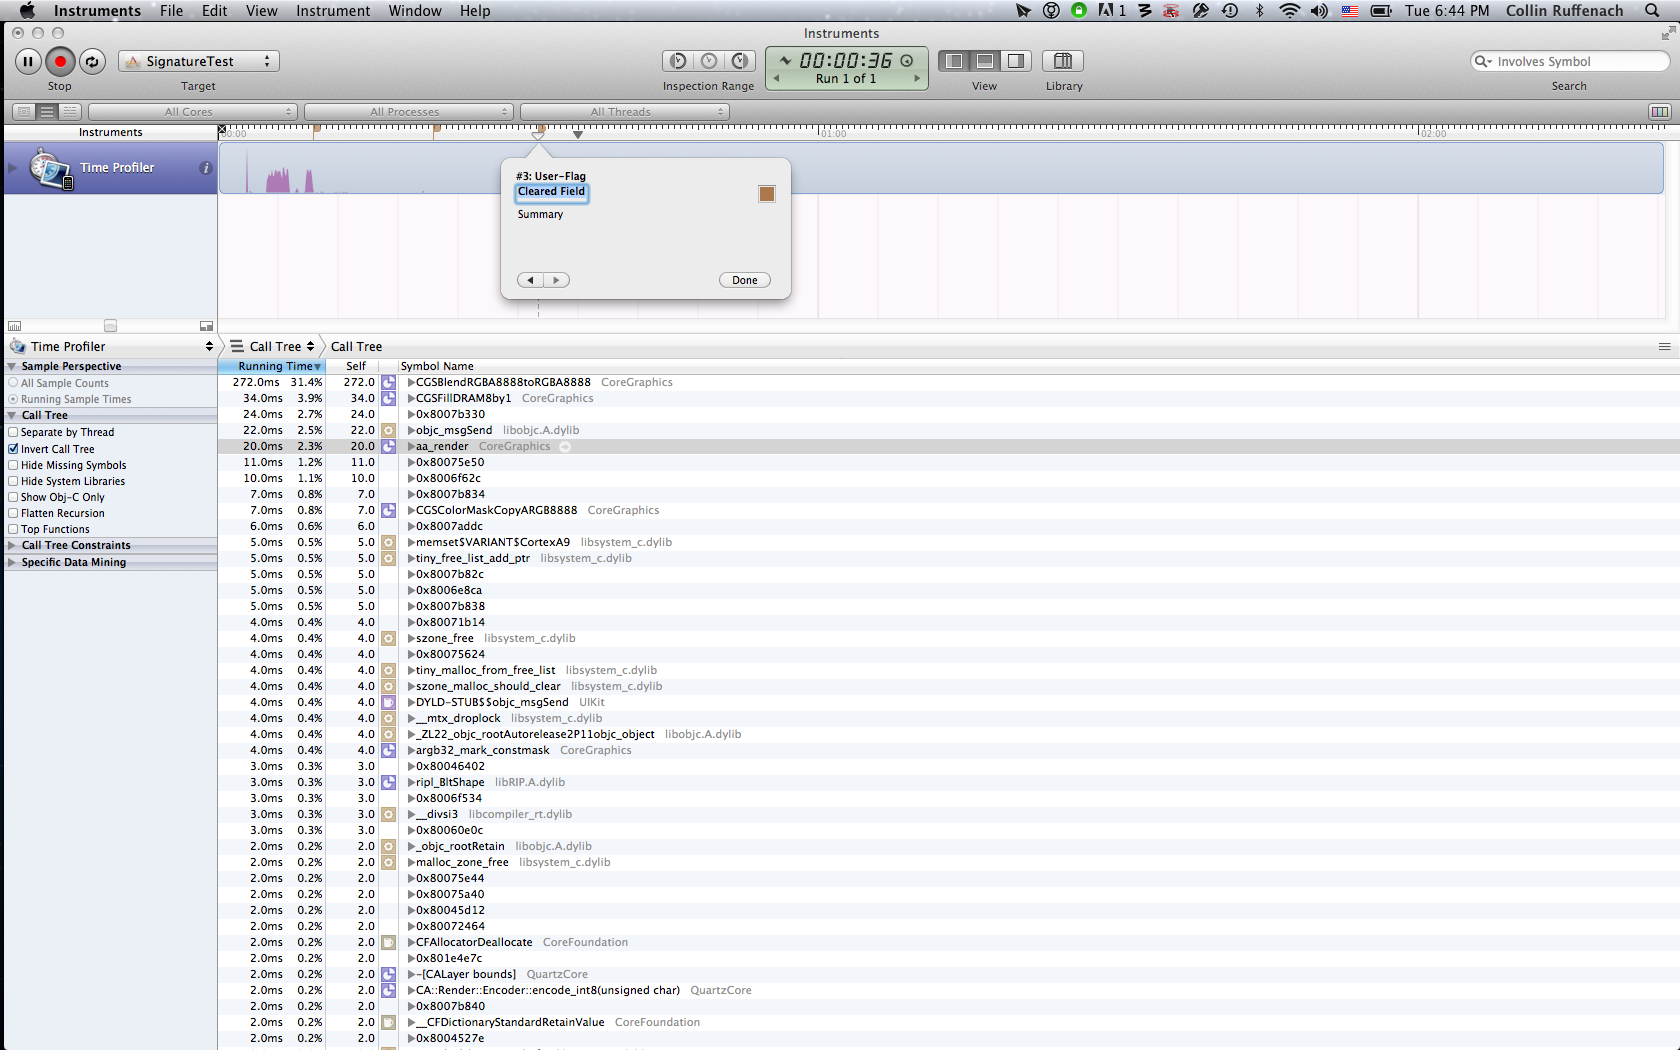This screenshot has width=1680, height=1050.
Task: Pause the recording with pause button
Action: [28, 61]
